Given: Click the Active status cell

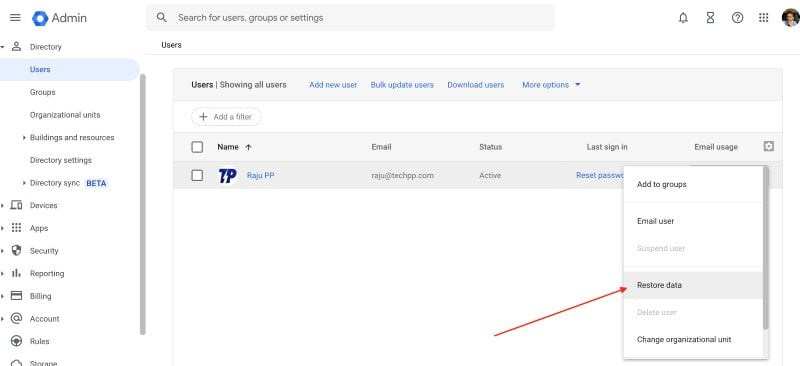Looking at the screenshot, I should point(490,175).
